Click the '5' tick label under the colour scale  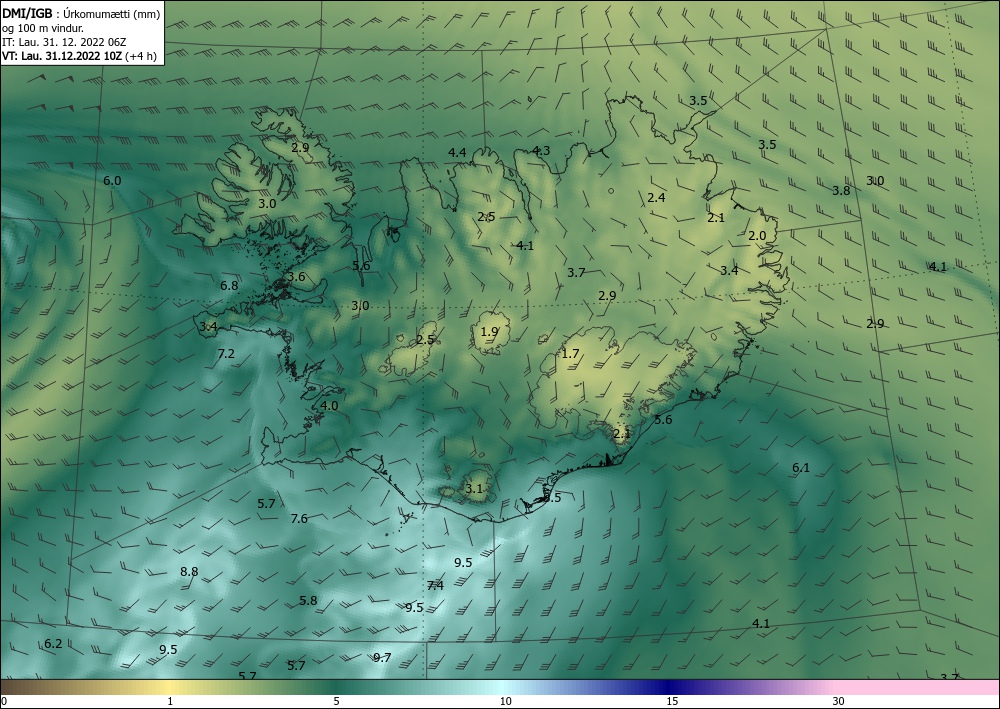pyautogui.click(x=336, y=702)
